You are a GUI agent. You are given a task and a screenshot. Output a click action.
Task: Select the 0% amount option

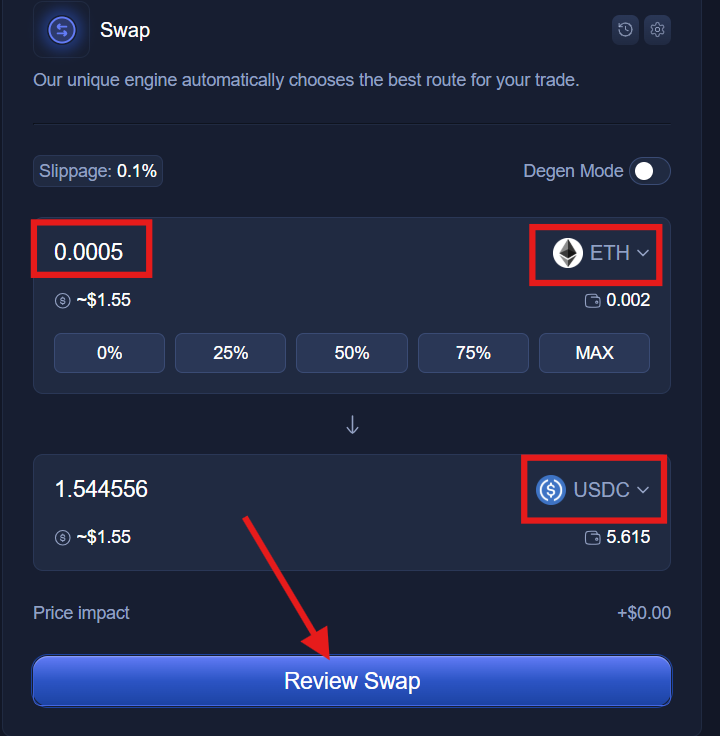[x=109, y=353]
